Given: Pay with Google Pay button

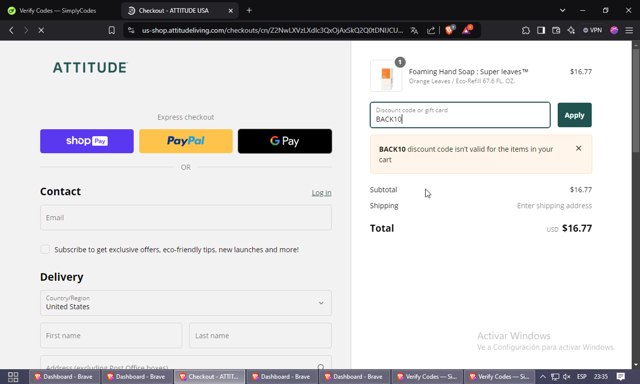Looking at the screenshot, I should click(285, 141).
